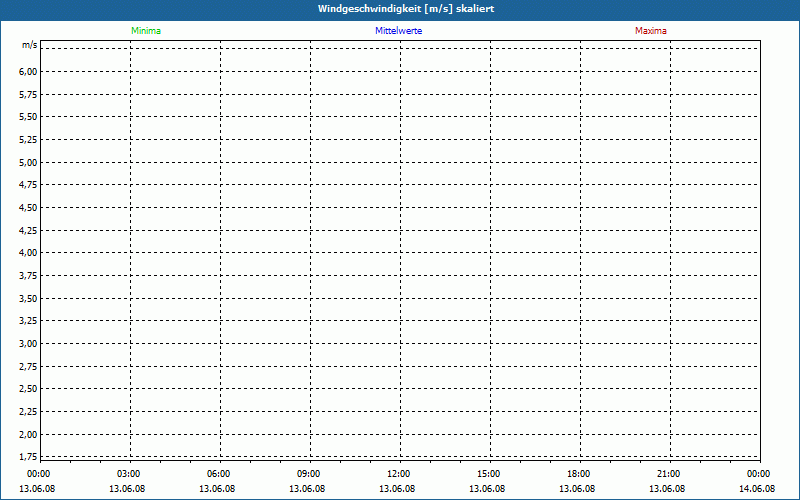Click the 18:00 time axis label
Image resolution: width=800 pixels, height=500 pixels.
tap(579, 474)
